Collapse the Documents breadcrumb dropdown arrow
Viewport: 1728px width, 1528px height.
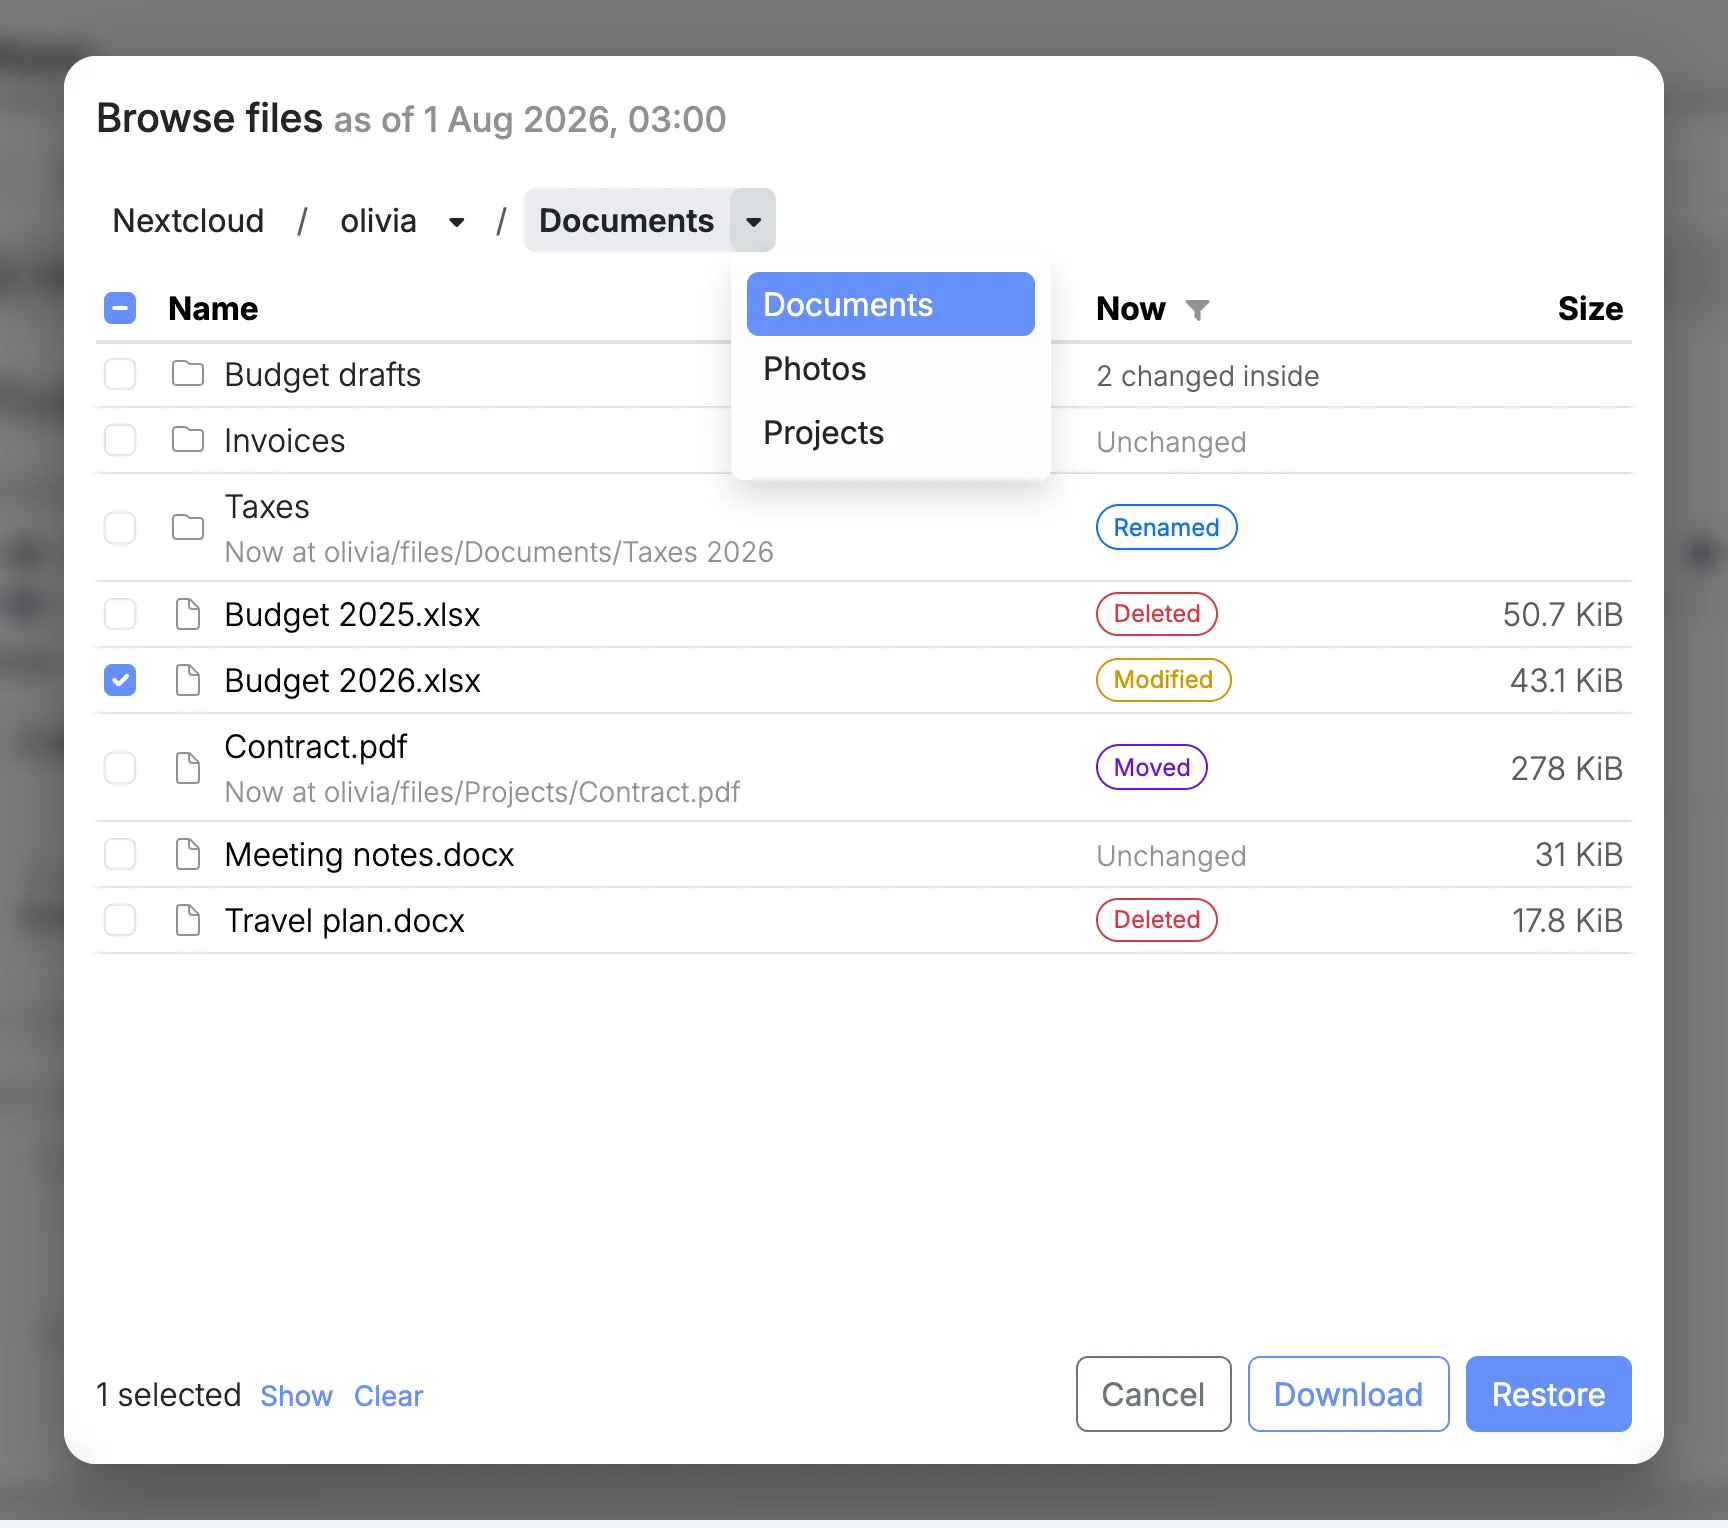coord(753,221)
